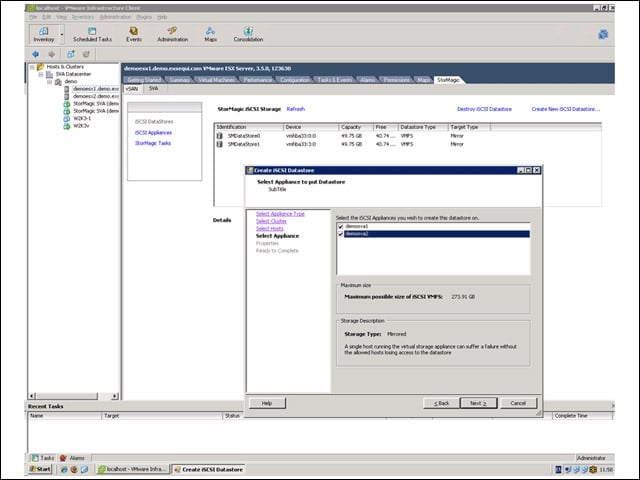Click the Refresh link

[x=296, y=109]
